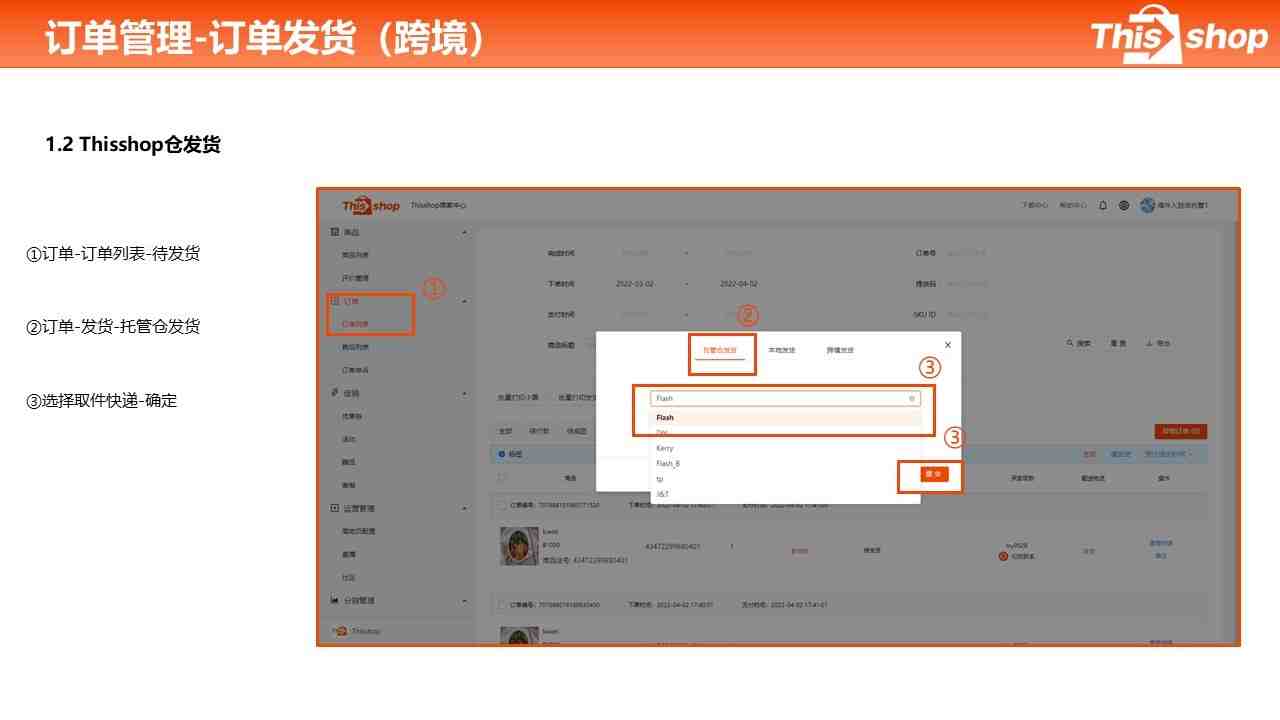Click the 商品 section icon in the sidebar

pyautogui.click(x=335, y=232)
